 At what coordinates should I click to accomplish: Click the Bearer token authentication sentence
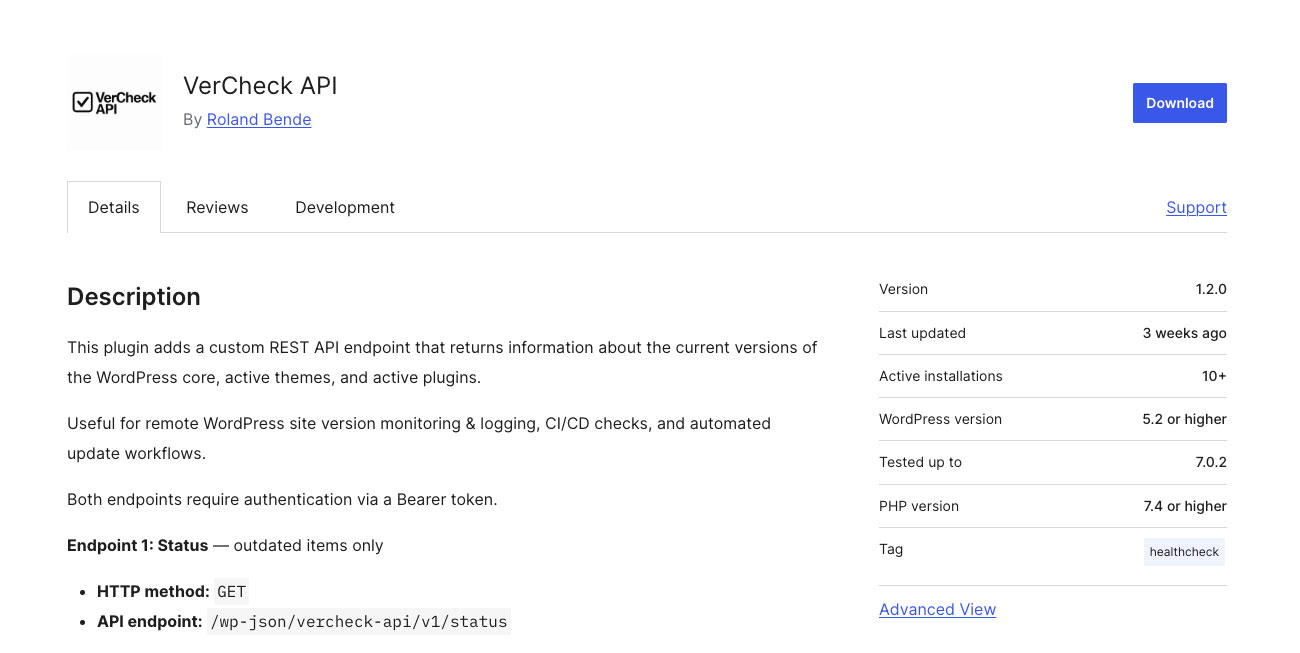(x=282, y=499)
